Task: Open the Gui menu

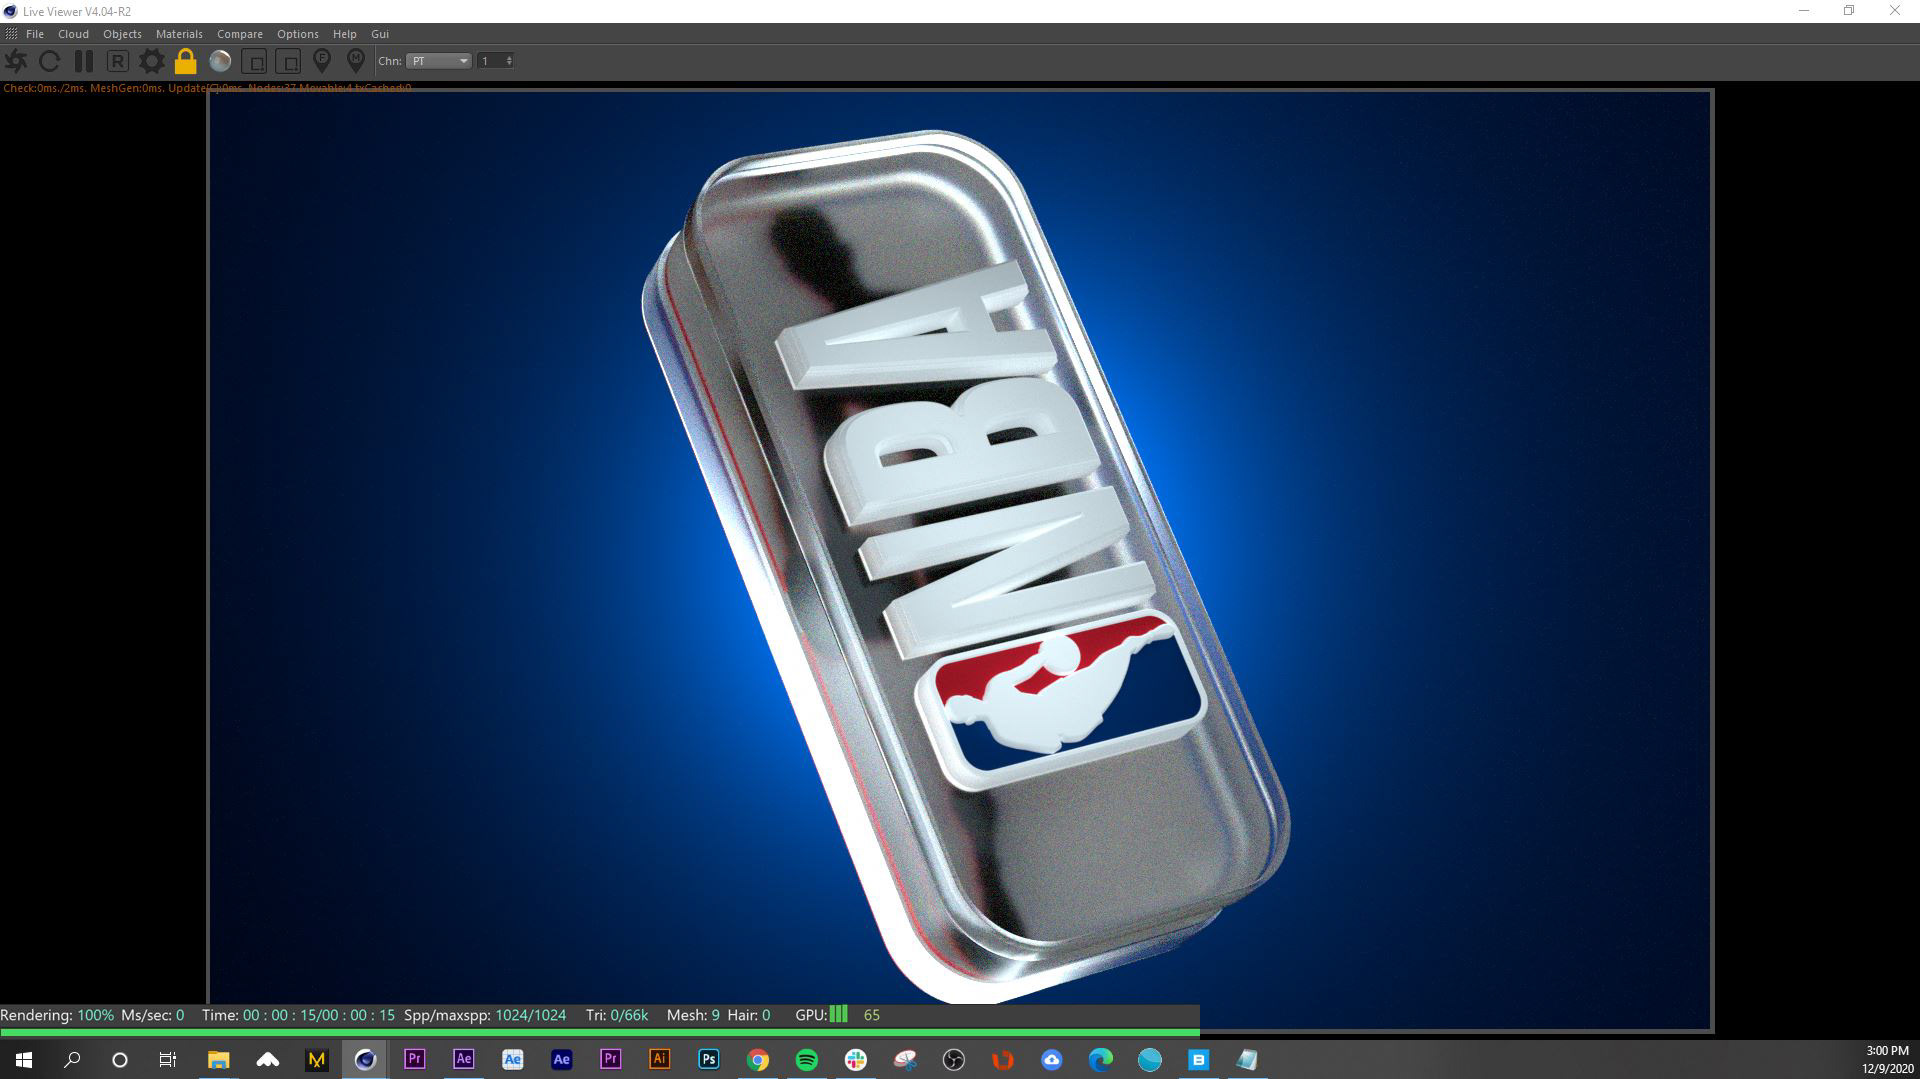Action: pos(380,34)
